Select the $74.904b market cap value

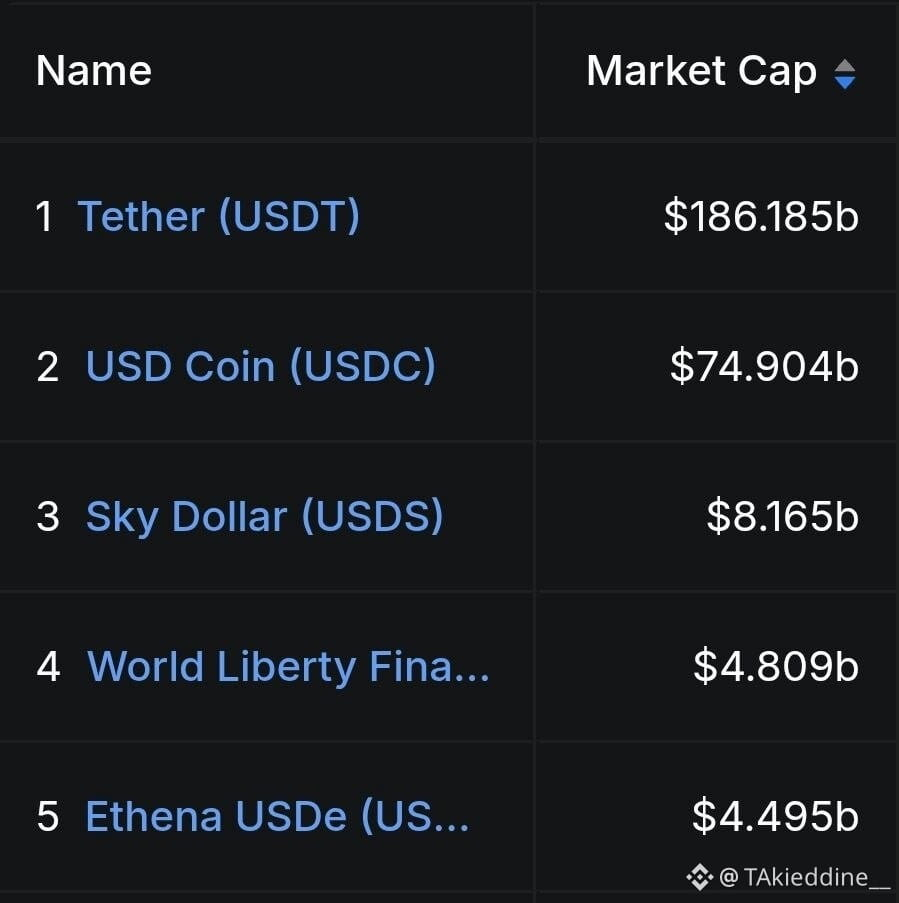(x=764, y=366)
